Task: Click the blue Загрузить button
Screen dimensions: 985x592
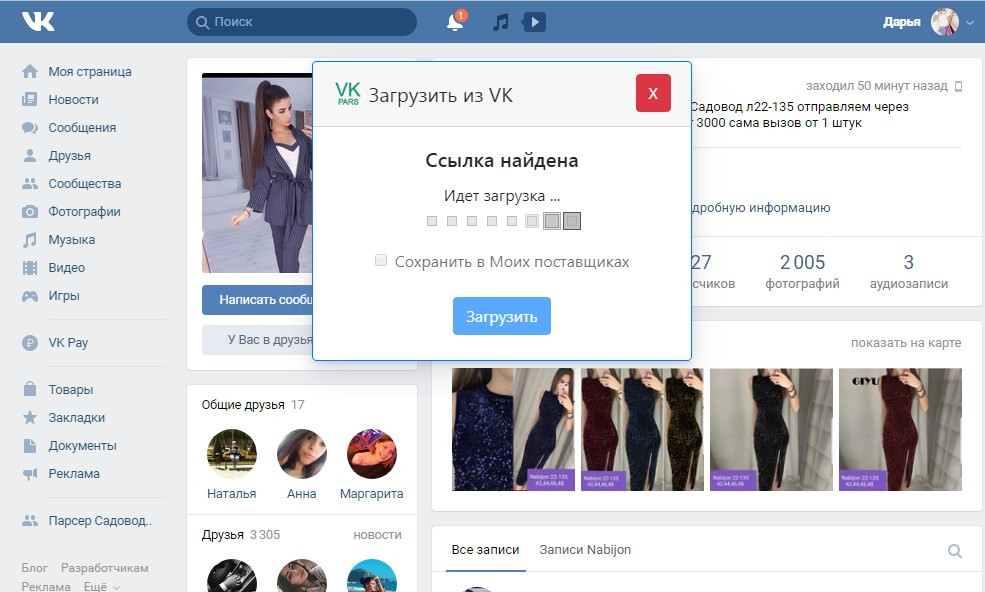Action: pyautogui.click(x=501, y=317)
